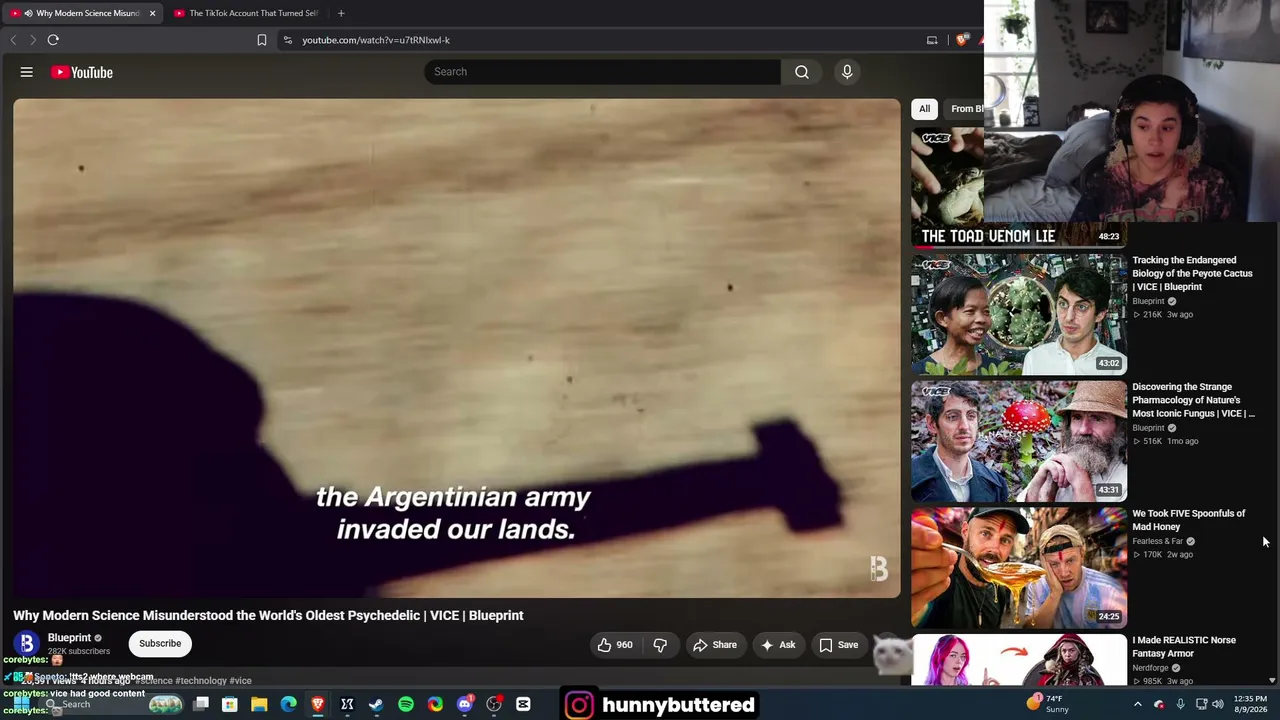
Task: Open the Blueprint channel name link
Action: tap(69, 638)
